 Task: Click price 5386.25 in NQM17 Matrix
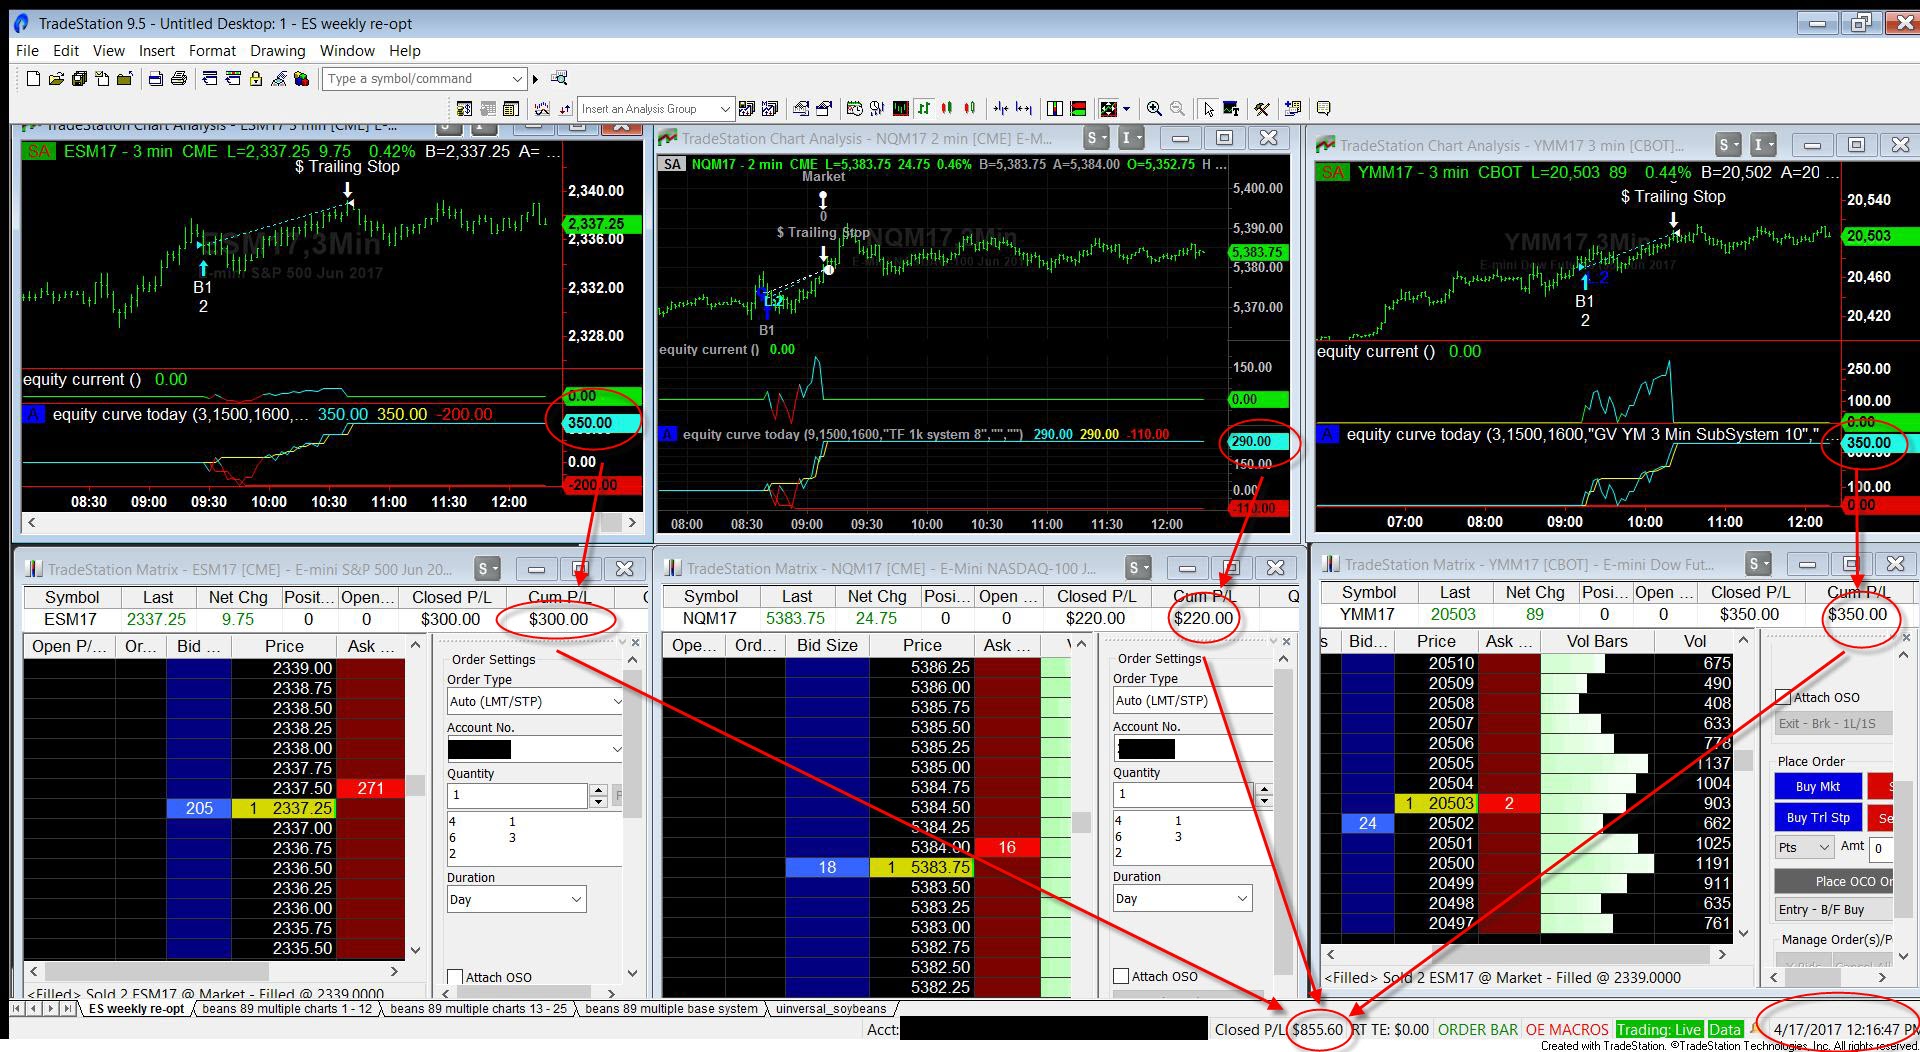(x=940, y=667)
